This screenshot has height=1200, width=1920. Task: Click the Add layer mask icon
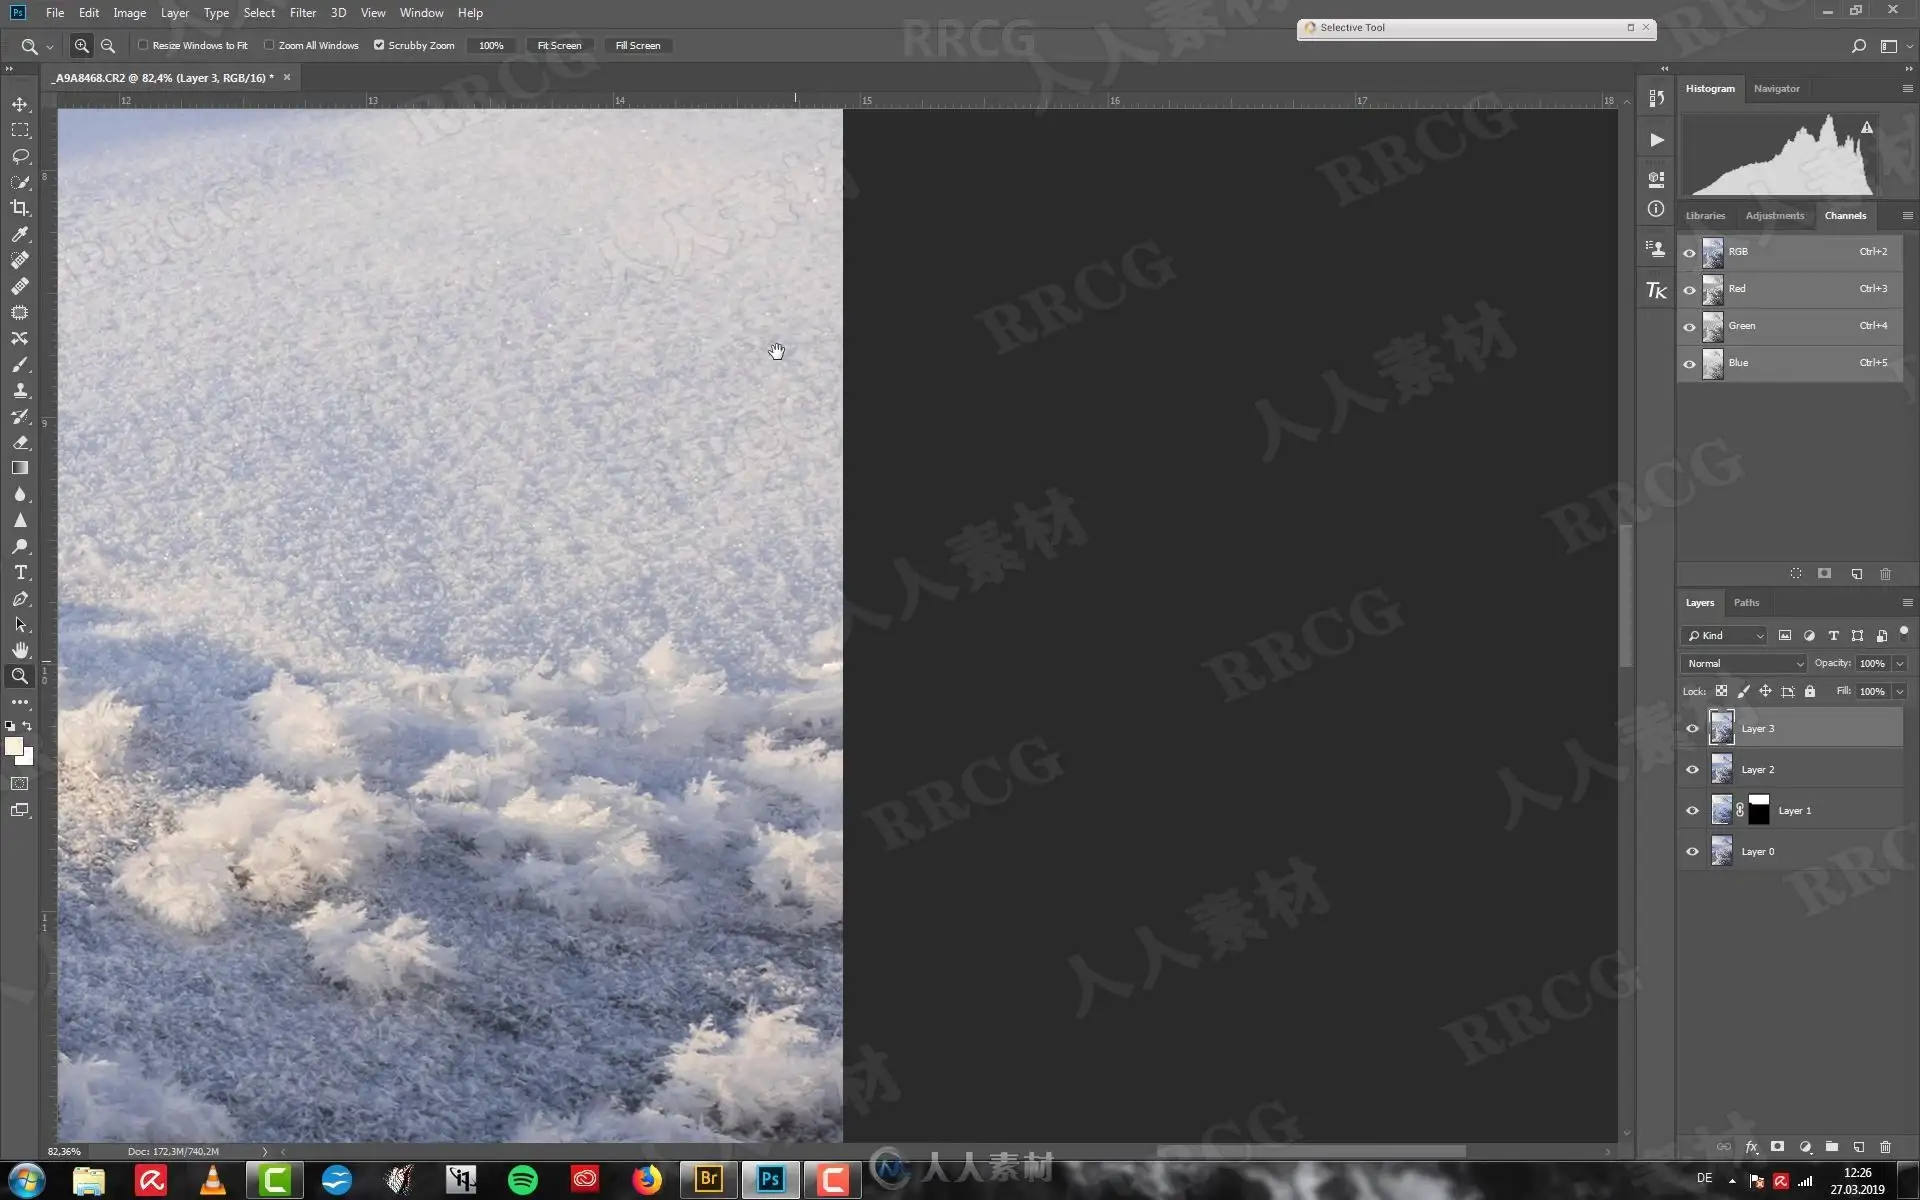point(1777,1147)
